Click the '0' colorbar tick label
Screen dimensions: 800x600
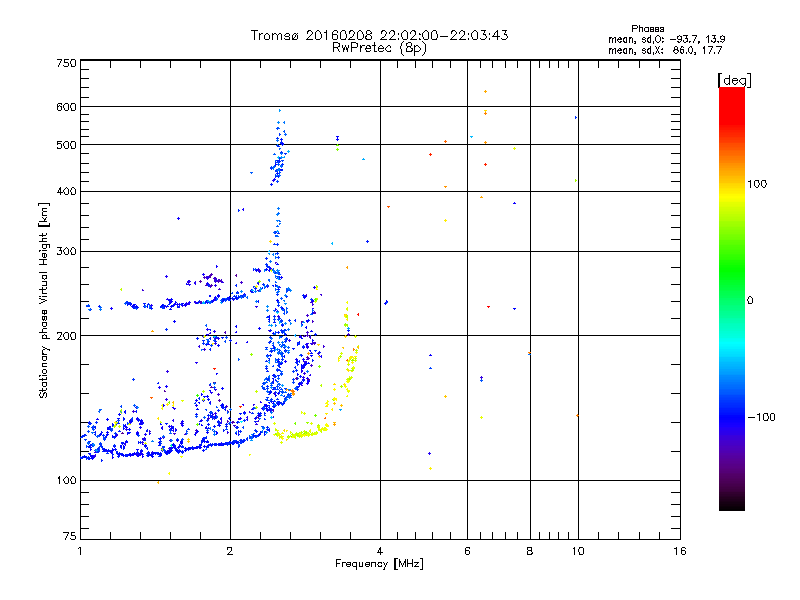click(750, 301)
